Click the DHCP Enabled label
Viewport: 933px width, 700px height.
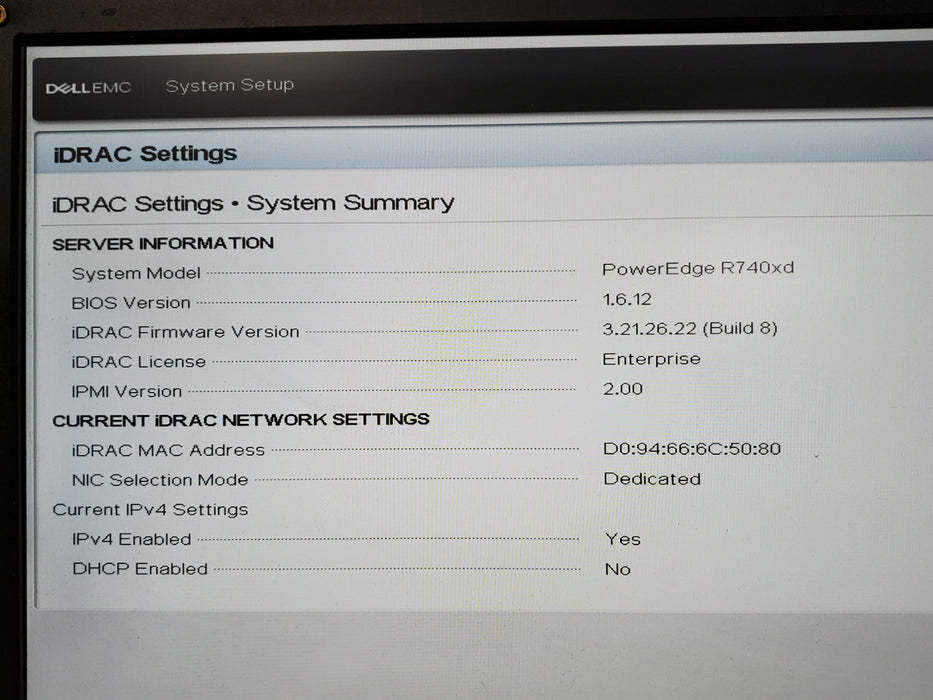click(x=140, y=569)
